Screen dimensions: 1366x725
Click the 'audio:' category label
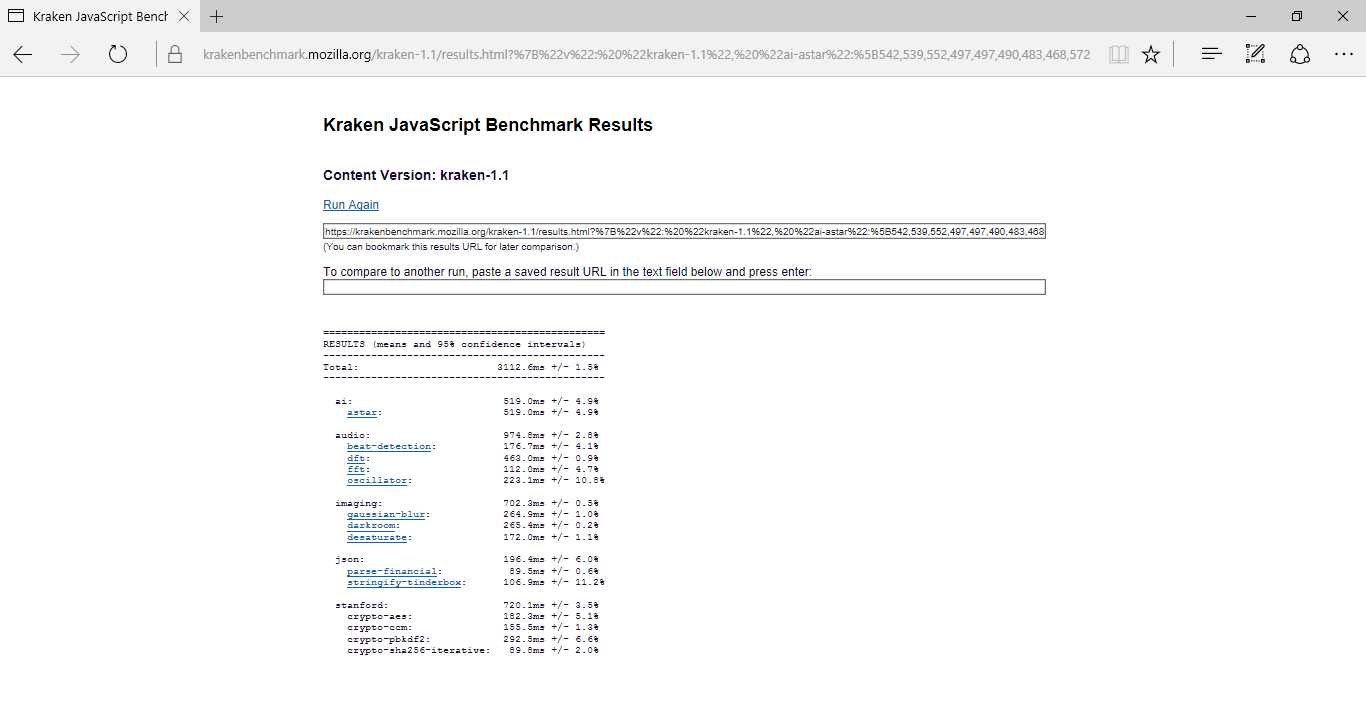click(353, 435)
